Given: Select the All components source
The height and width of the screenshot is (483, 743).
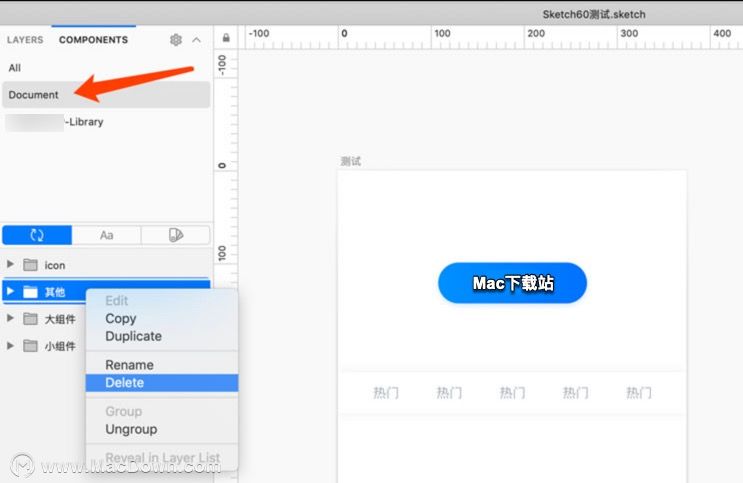Looking at the screenshot, I should pos(15,67).
